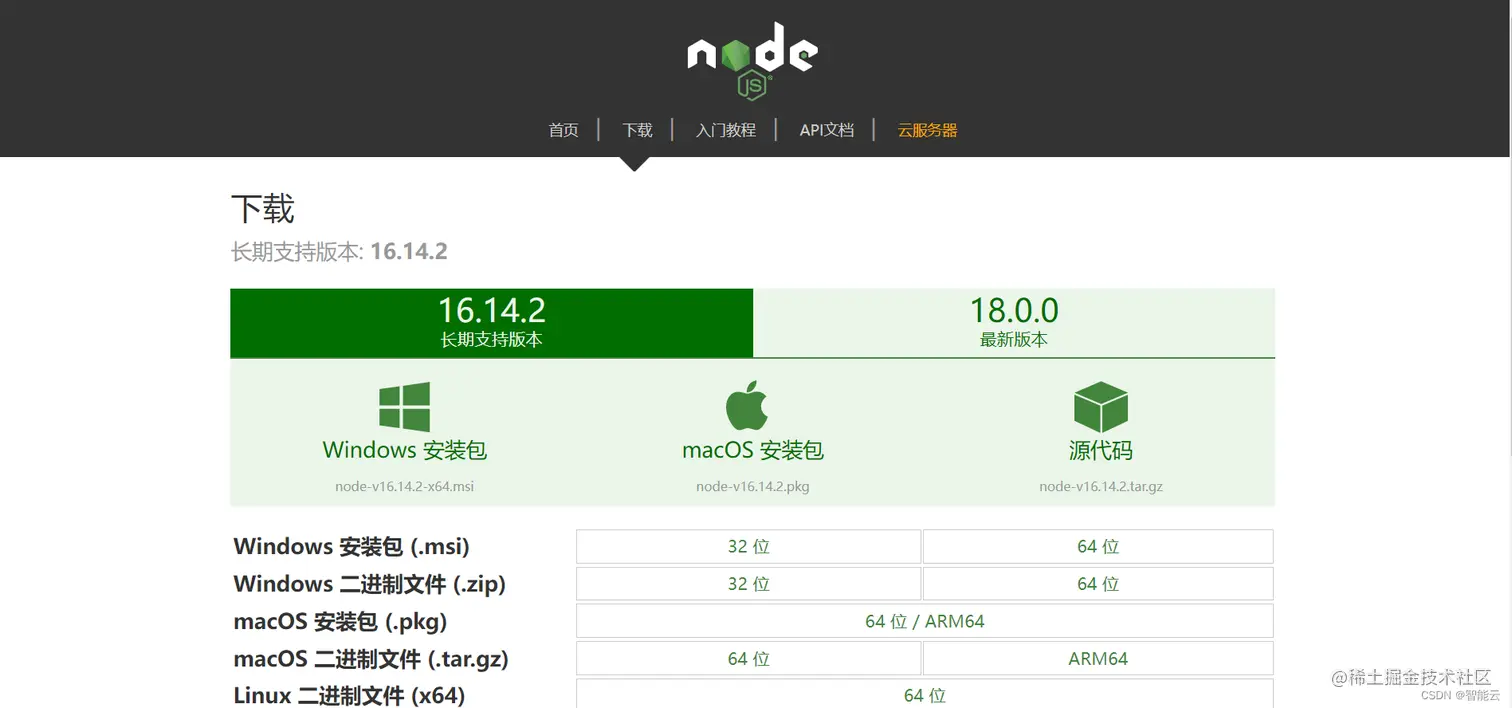Open the 入门教程 navigation item
Screen dimensions: 1512x708
pos(725,130)
